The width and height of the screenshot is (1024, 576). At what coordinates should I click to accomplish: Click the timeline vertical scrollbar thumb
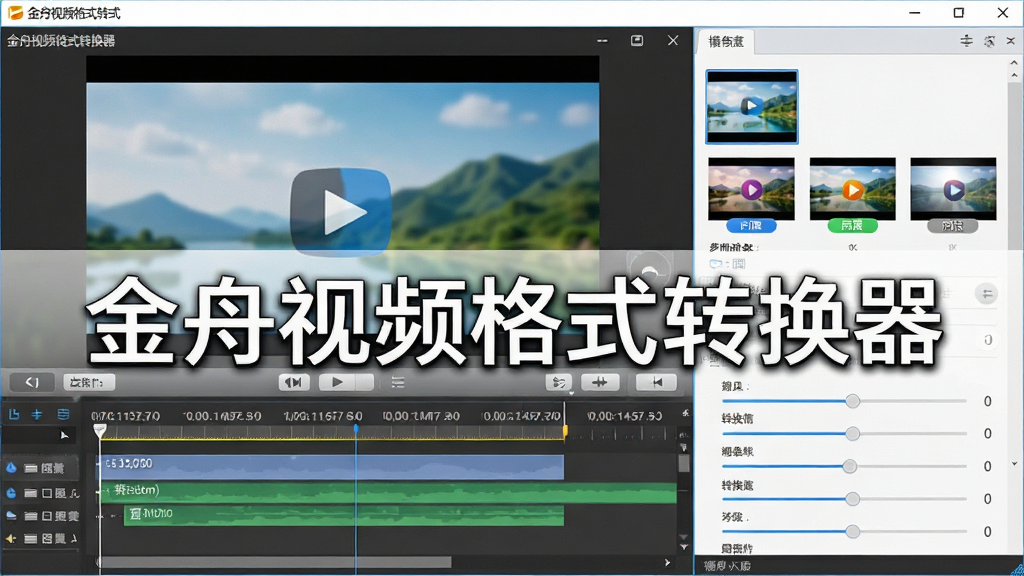tap(684, 463)
